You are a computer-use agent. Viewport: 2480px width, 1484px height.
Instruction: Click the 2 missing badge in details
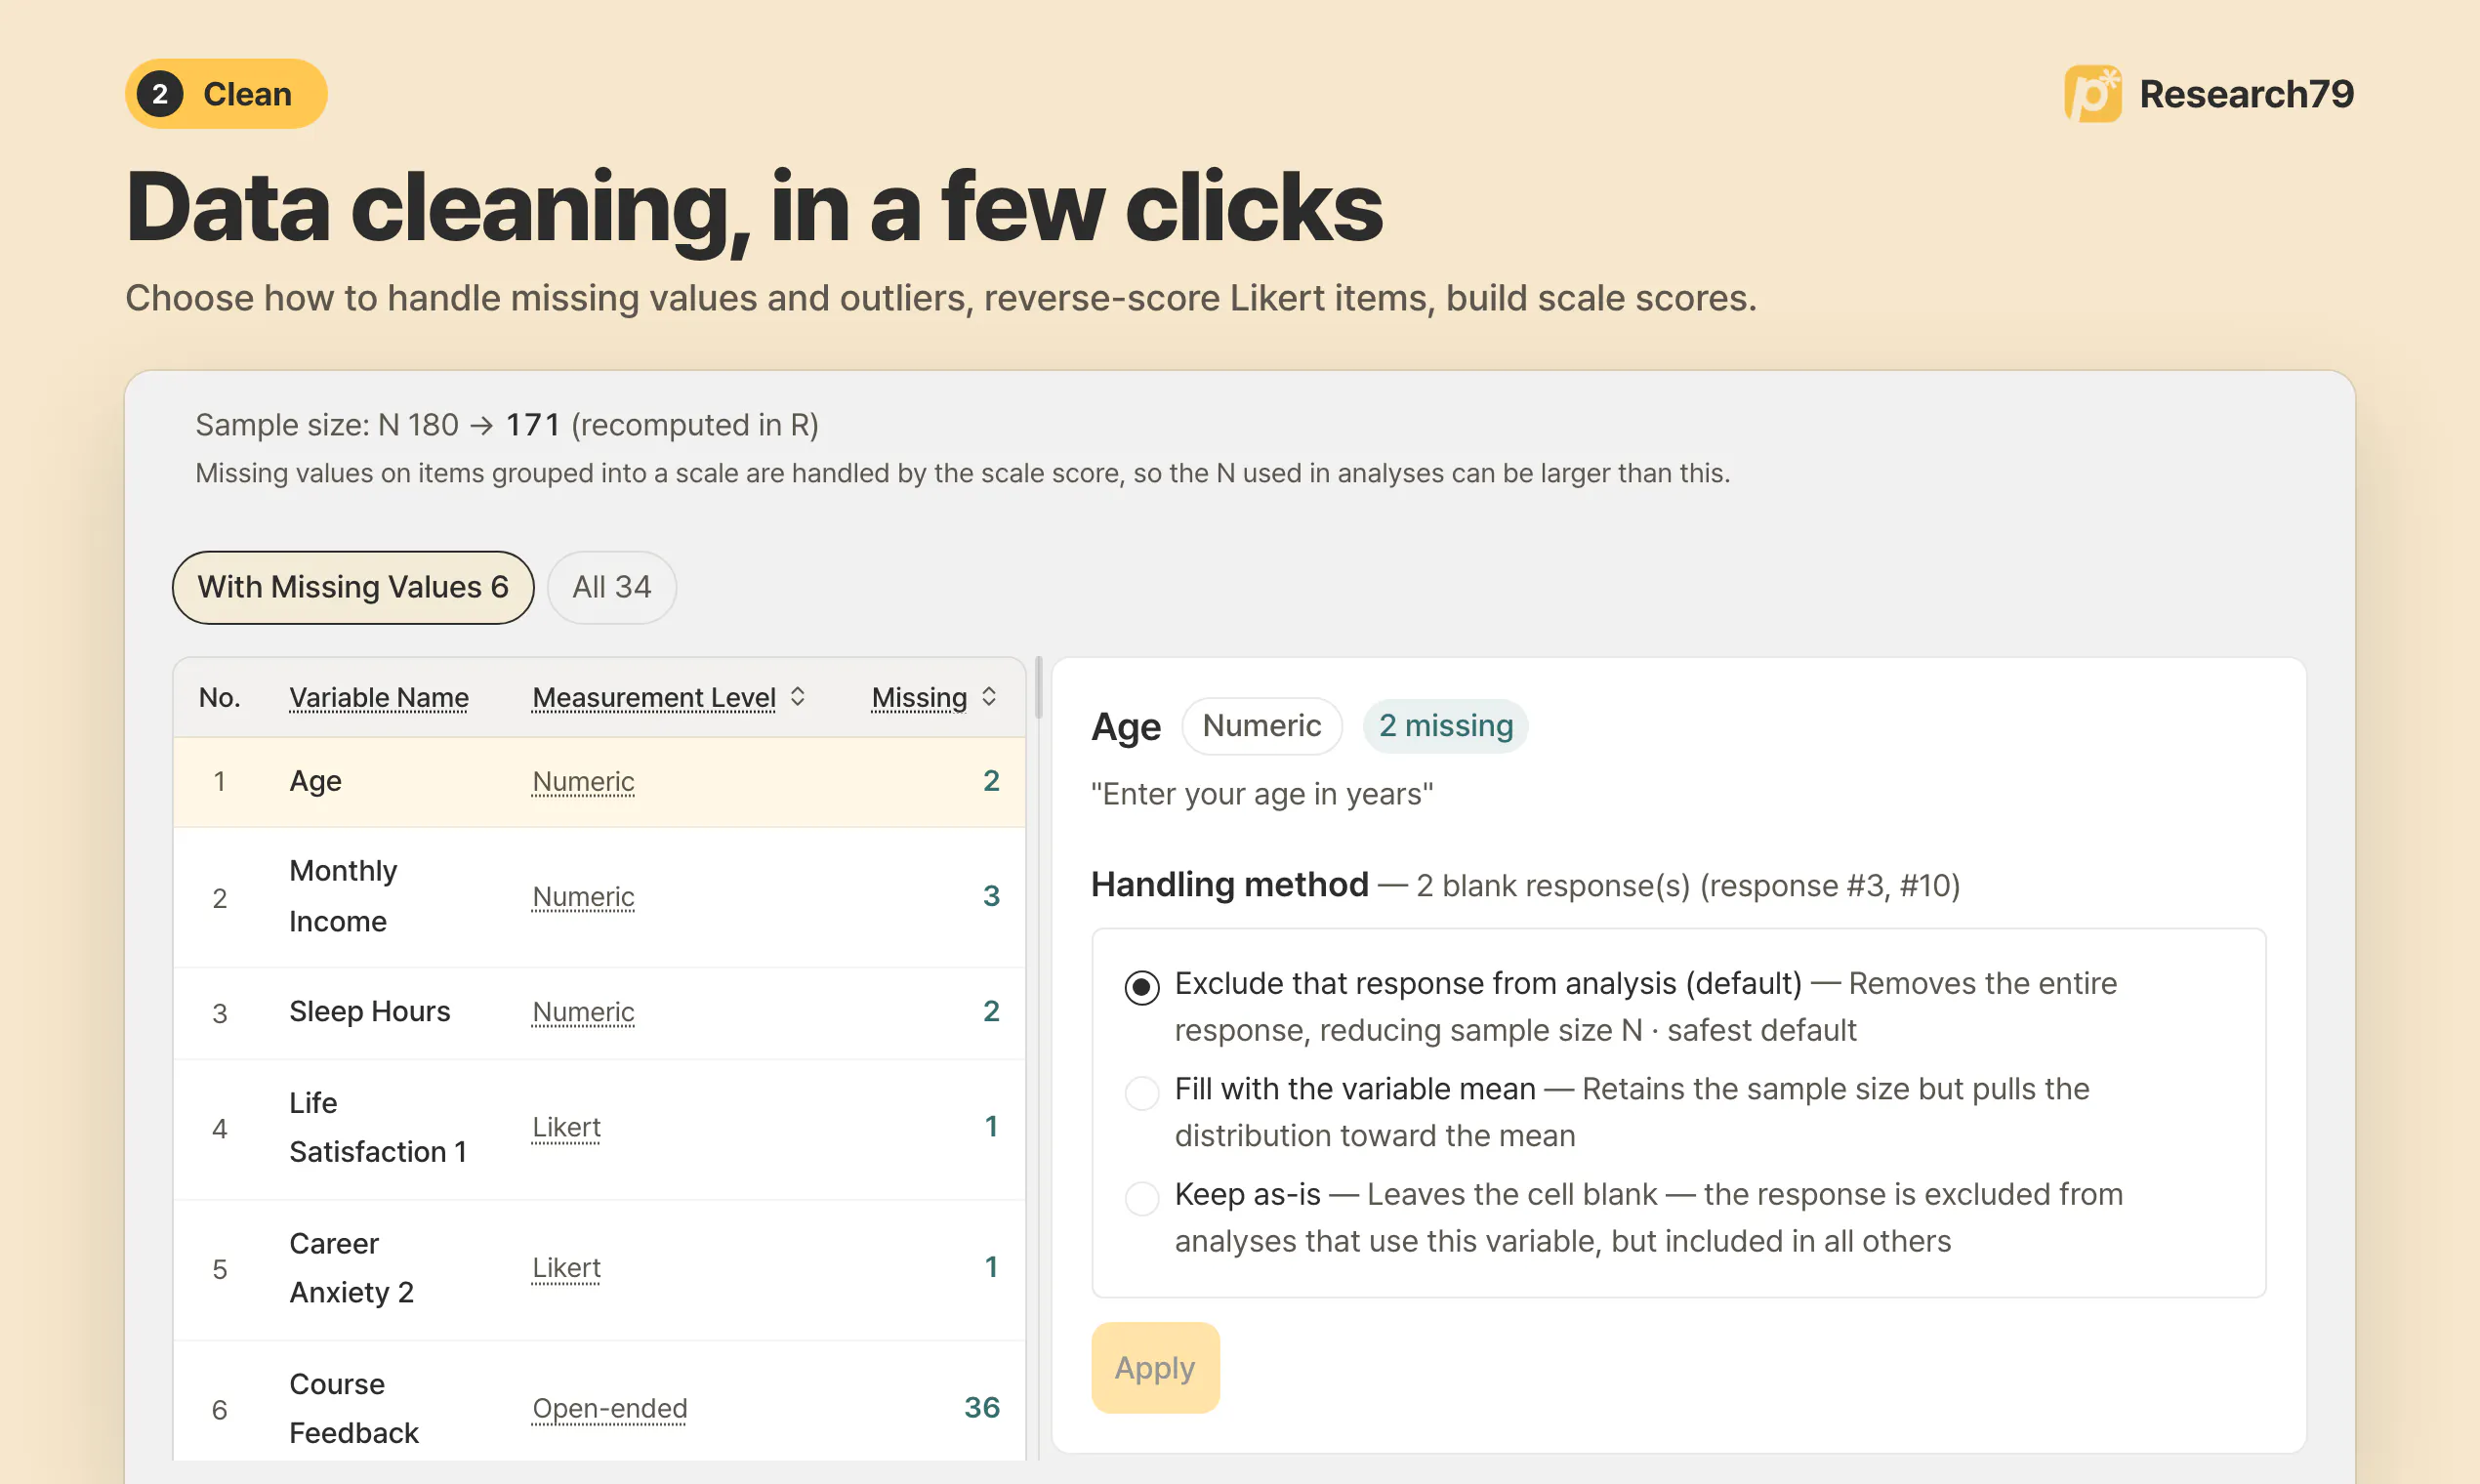click(1445, 725)
